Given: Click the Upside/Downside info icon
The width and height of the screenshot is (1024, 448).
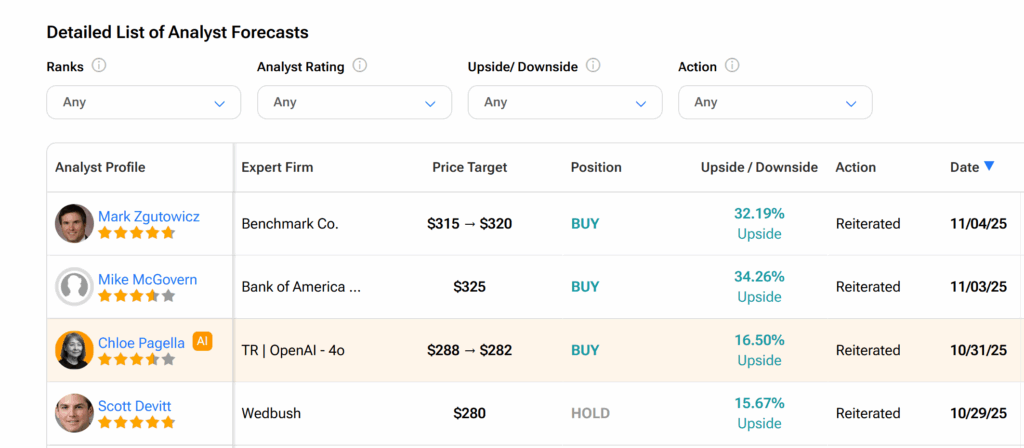Looking at the screenshot, I should pyautogui.click(x=593, y=66).
